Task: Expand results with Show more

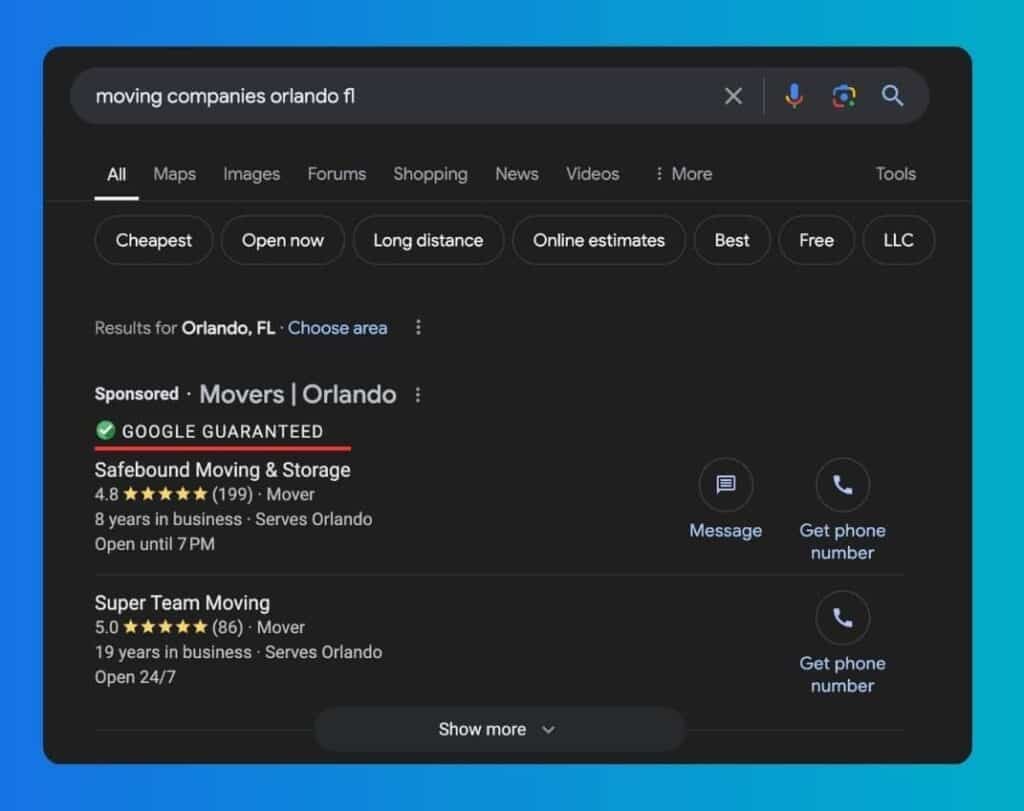Action: pyautogui.click(x=499, y=729)
